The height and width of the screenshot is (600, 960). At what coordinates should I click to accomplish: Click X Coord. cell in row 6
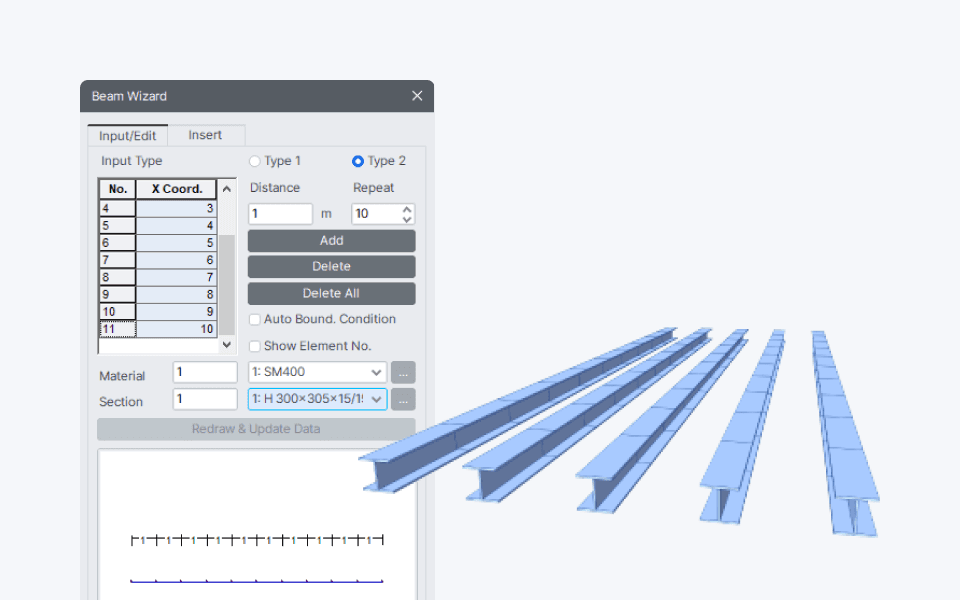tap(176, 242)
